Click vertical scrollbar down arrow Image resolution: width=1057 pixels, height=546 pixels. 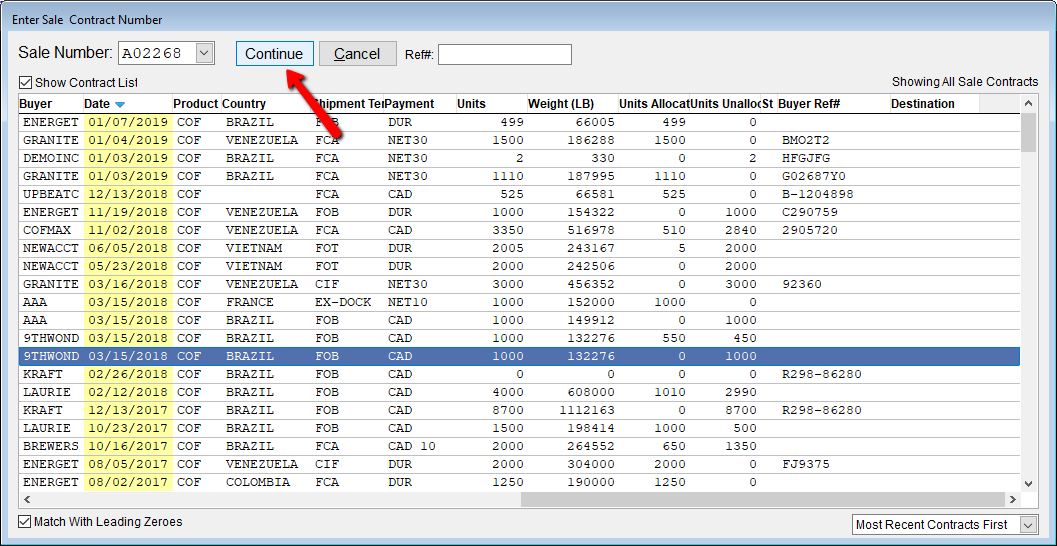pos(1029,483)
